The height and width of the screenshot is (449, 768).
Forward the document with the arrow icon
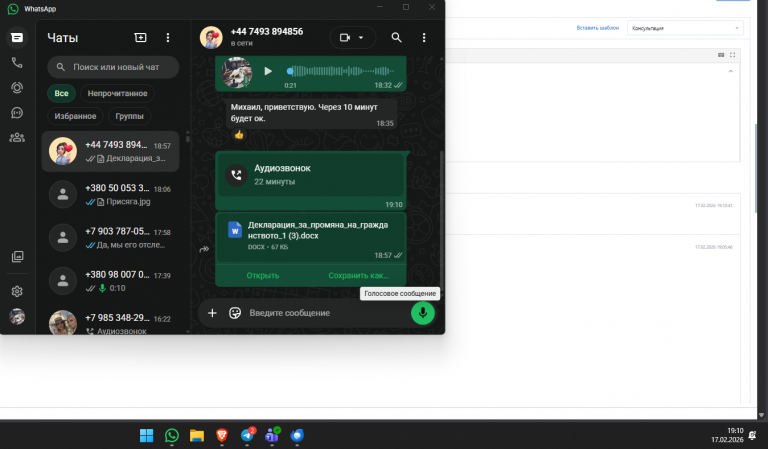click(204, 249)
